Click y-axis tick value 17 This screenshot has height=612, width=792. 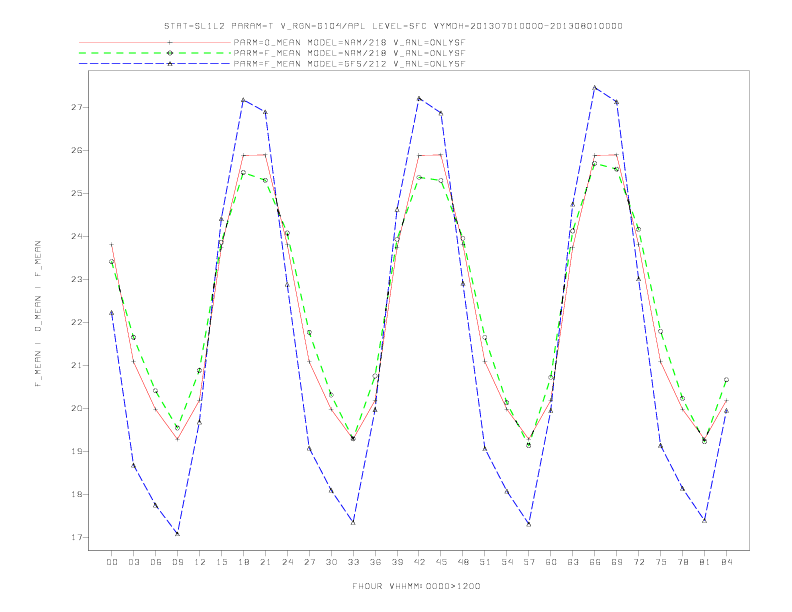click(x=76, y=537)
